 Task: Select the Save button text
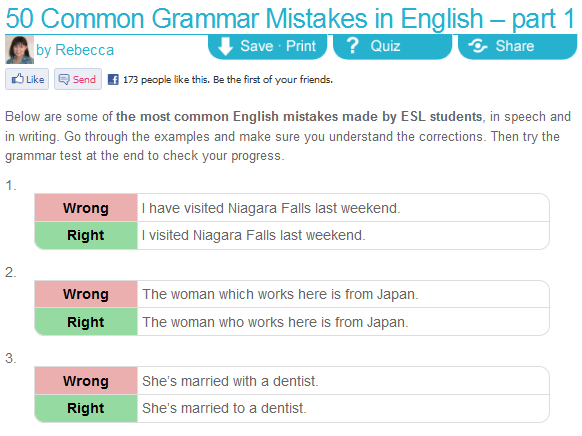tap(256, 46)
